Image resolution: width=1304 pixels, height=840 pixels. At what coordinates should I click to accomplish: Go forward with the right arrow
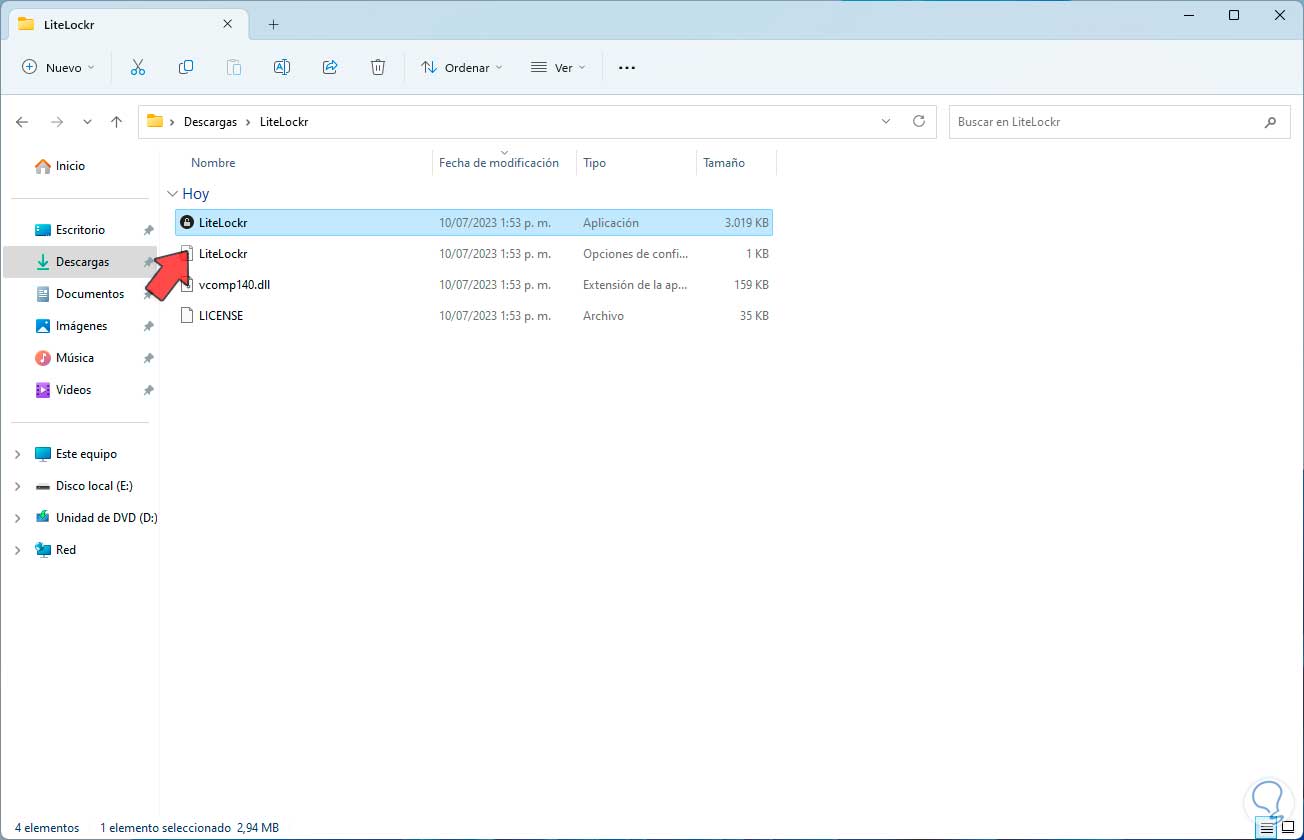point(57,122)
